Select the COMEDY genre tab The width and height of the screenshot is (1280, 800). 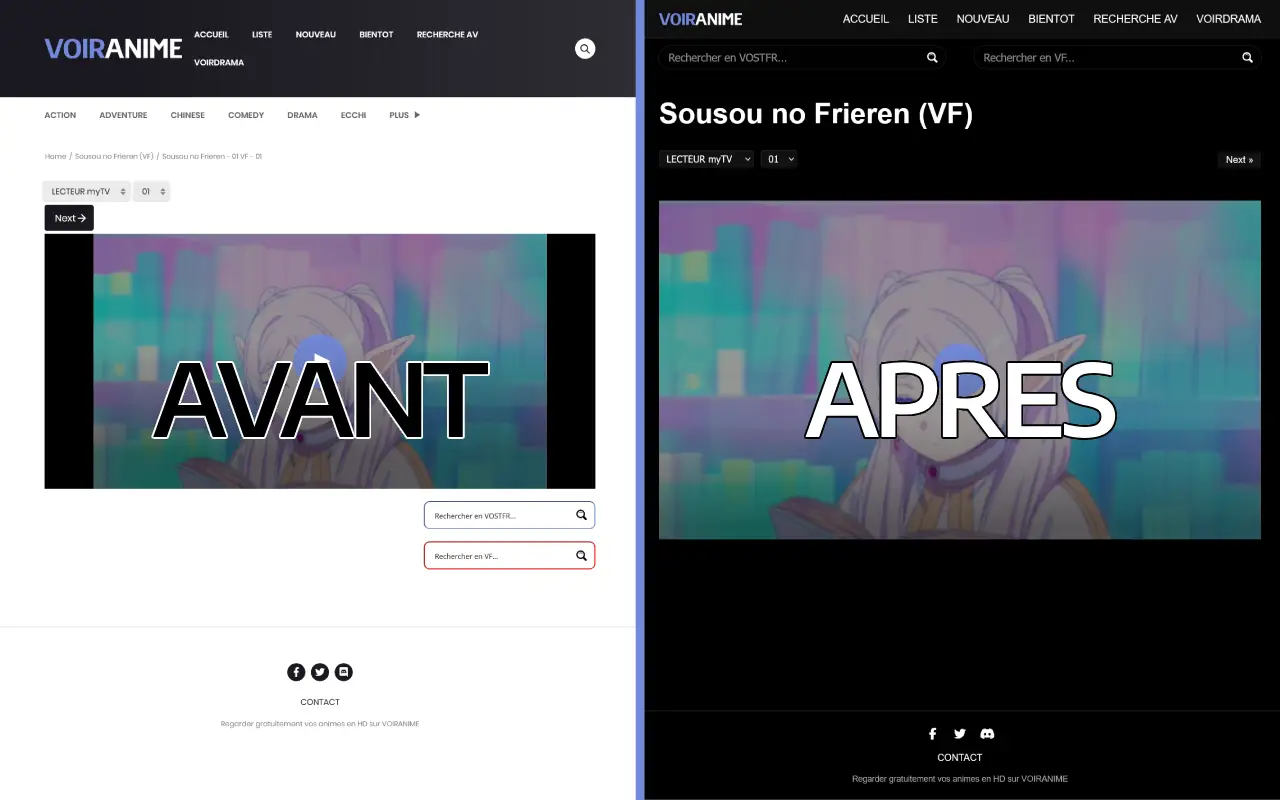click(x=246, y=115)
